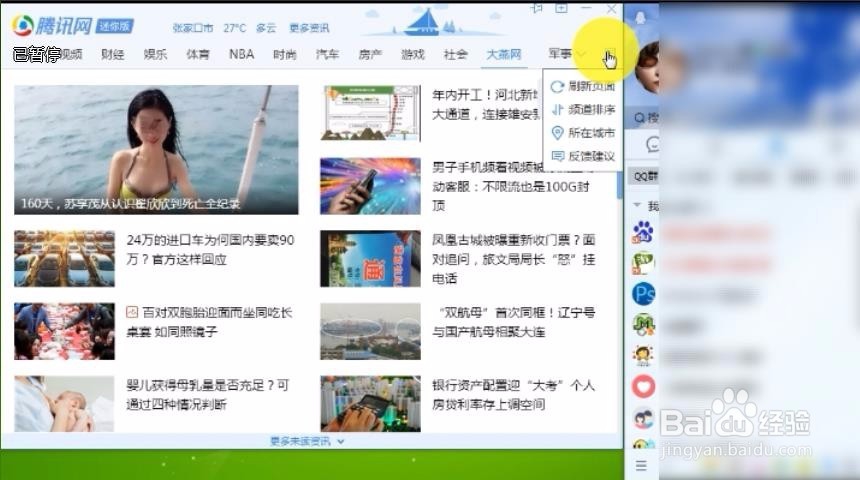Open the long table banquet thumbnail
860x480 pixels.
pyautogui.click(x=64, y=331)
